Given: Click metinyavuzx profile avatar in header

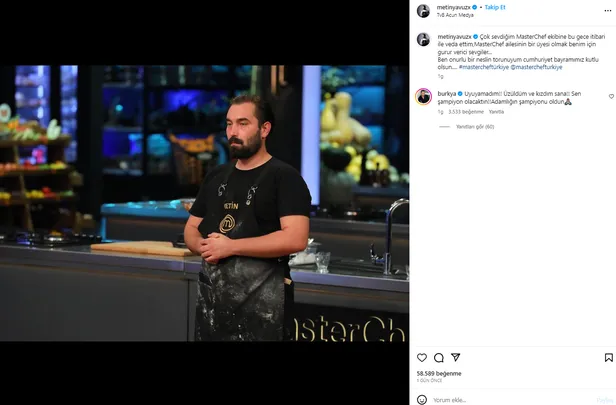Looking at the screenshot, I should 424,11.
